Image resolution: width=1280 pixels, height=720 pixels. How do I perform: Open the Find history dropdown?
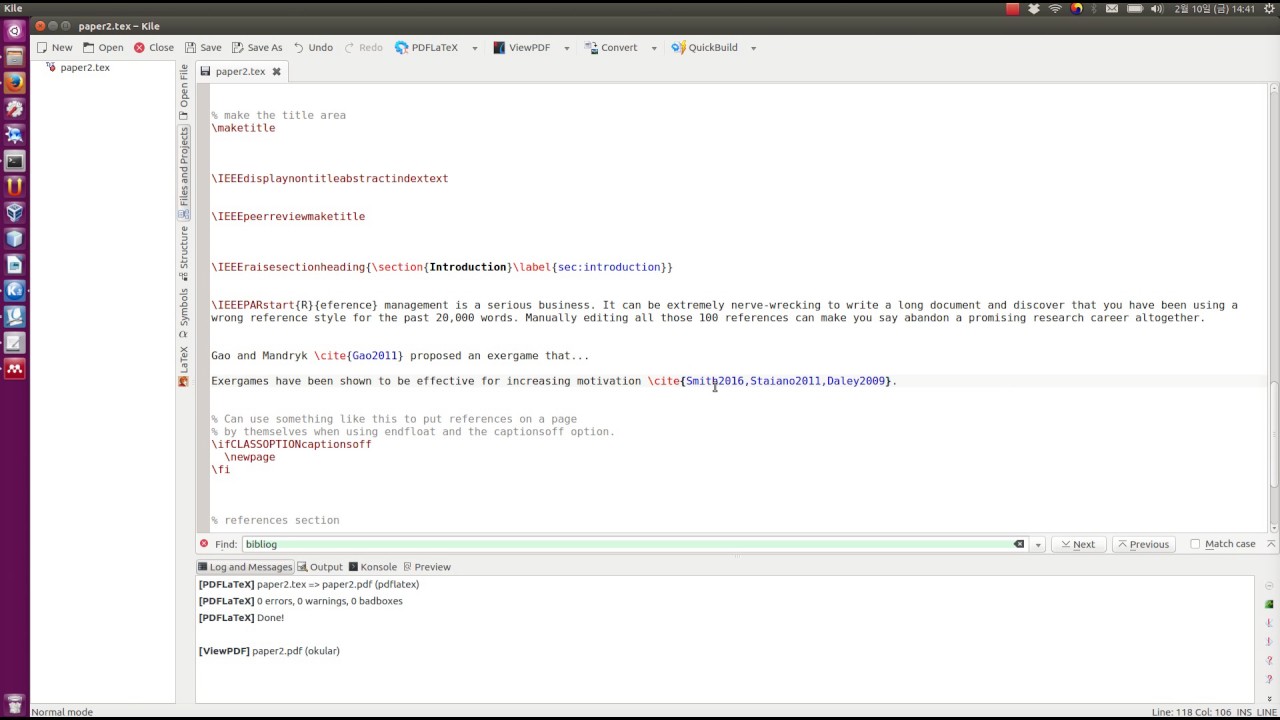point(1038,545)
